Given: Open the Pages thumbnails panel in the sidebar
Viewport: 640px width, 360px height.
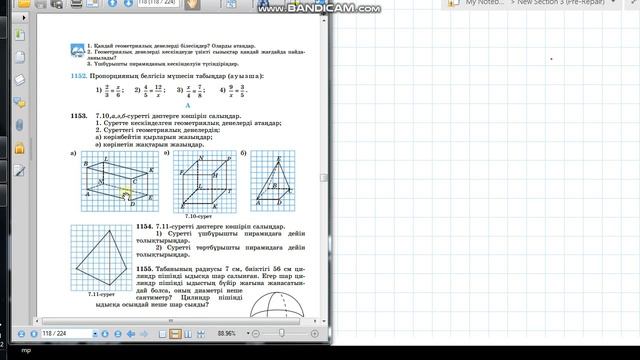Looking at the screenshot, I should tap(20, 57).
